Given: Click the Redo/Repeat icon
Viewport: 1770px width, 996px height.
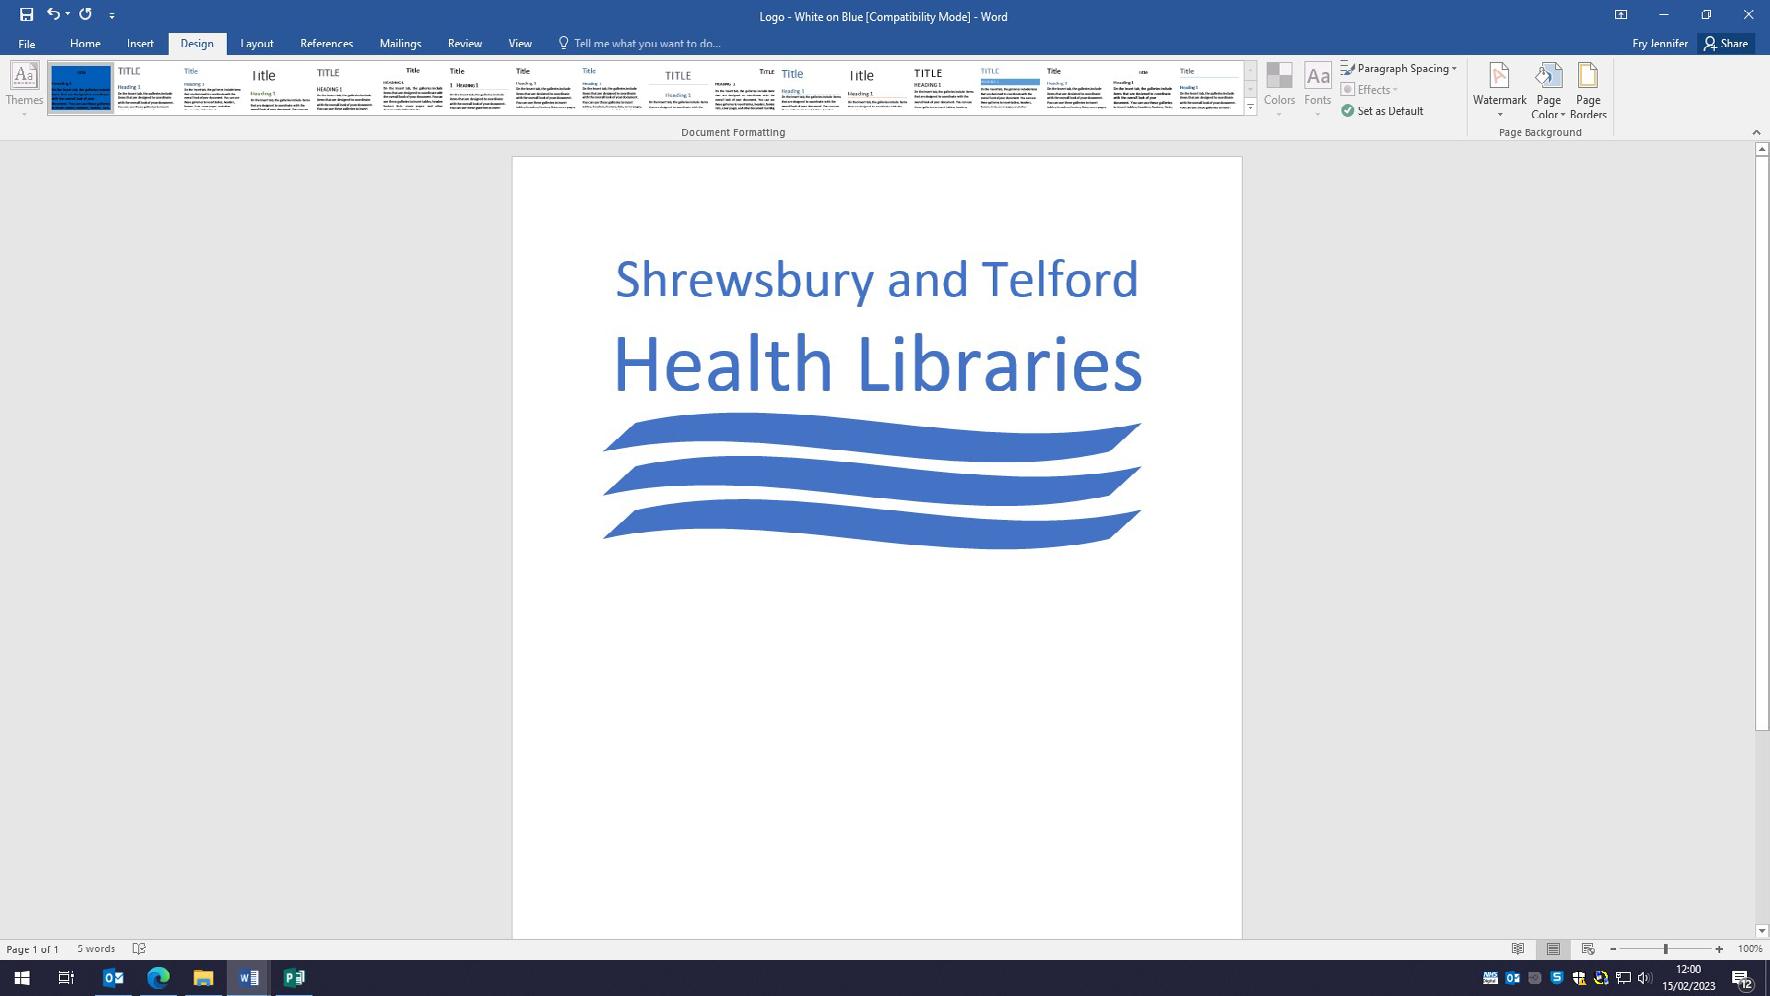Looking at the screenshot, I should click(x=86, y=15).
